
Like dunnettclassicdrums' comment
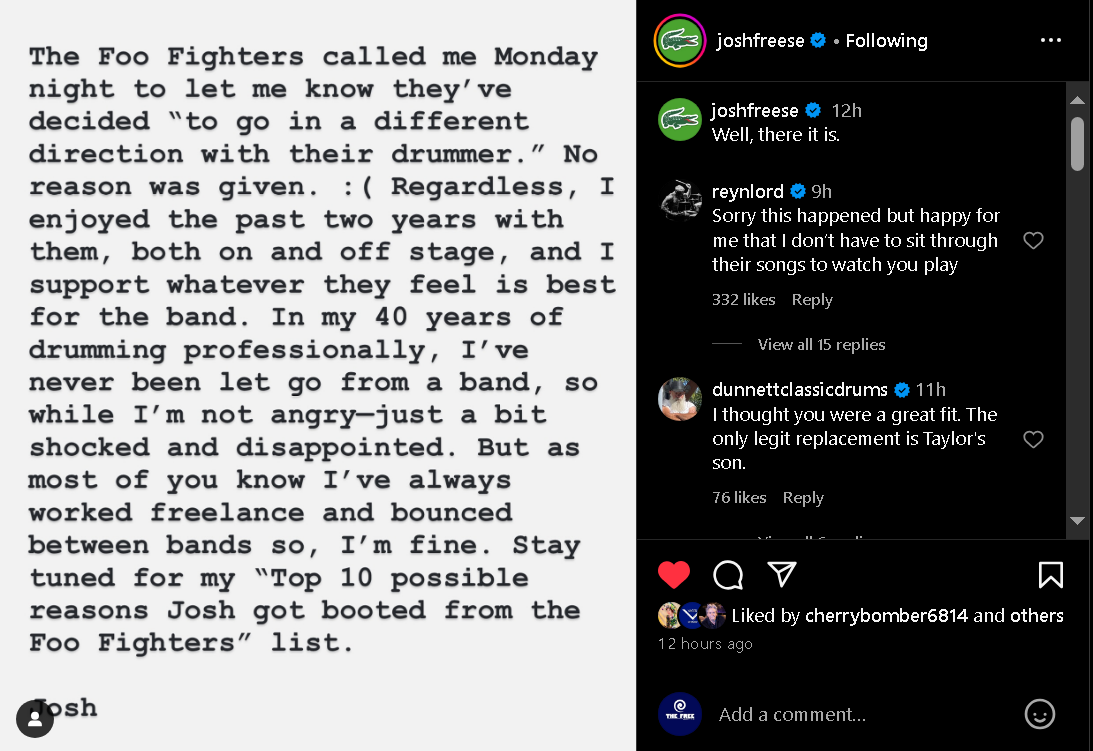click(x=1033, y=440)
